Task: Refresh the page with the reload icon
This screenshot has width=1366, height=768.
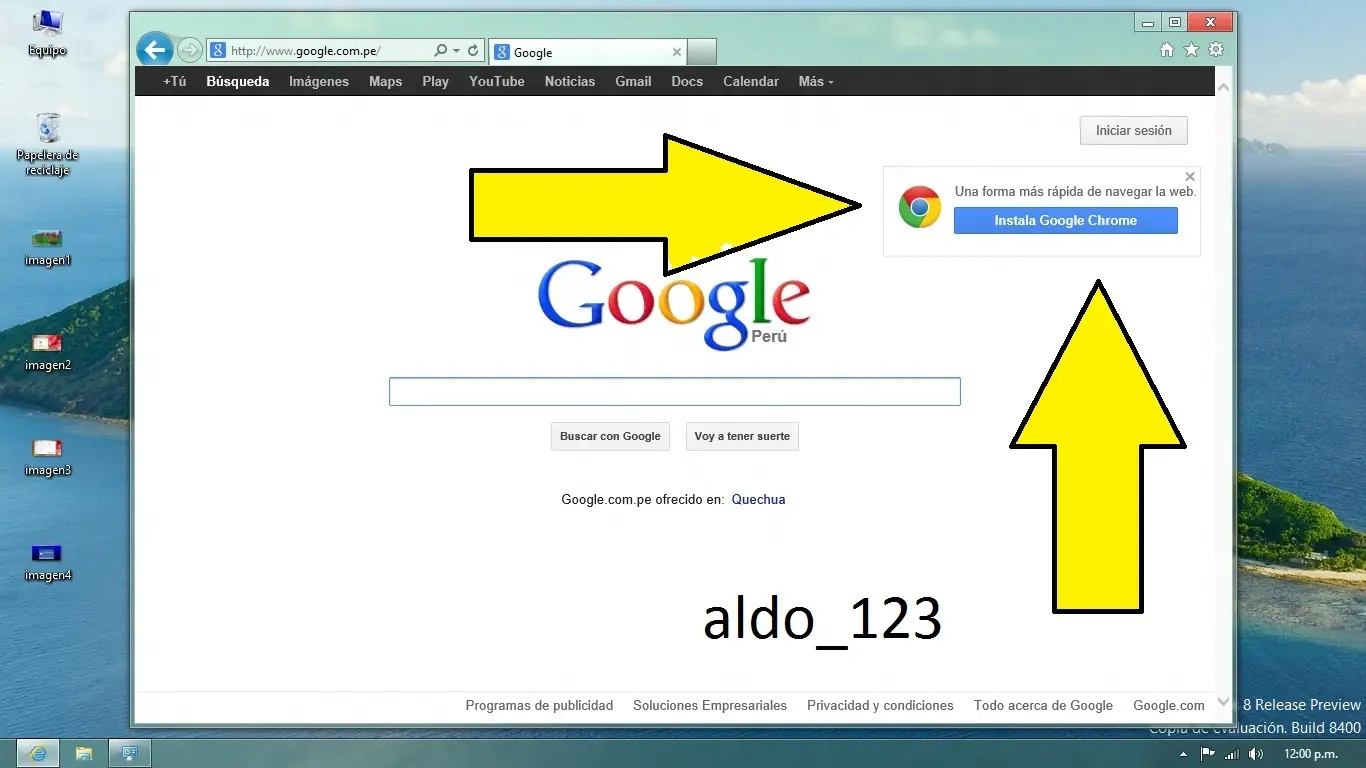Action: pyautogui.click(x=473, y=50)
